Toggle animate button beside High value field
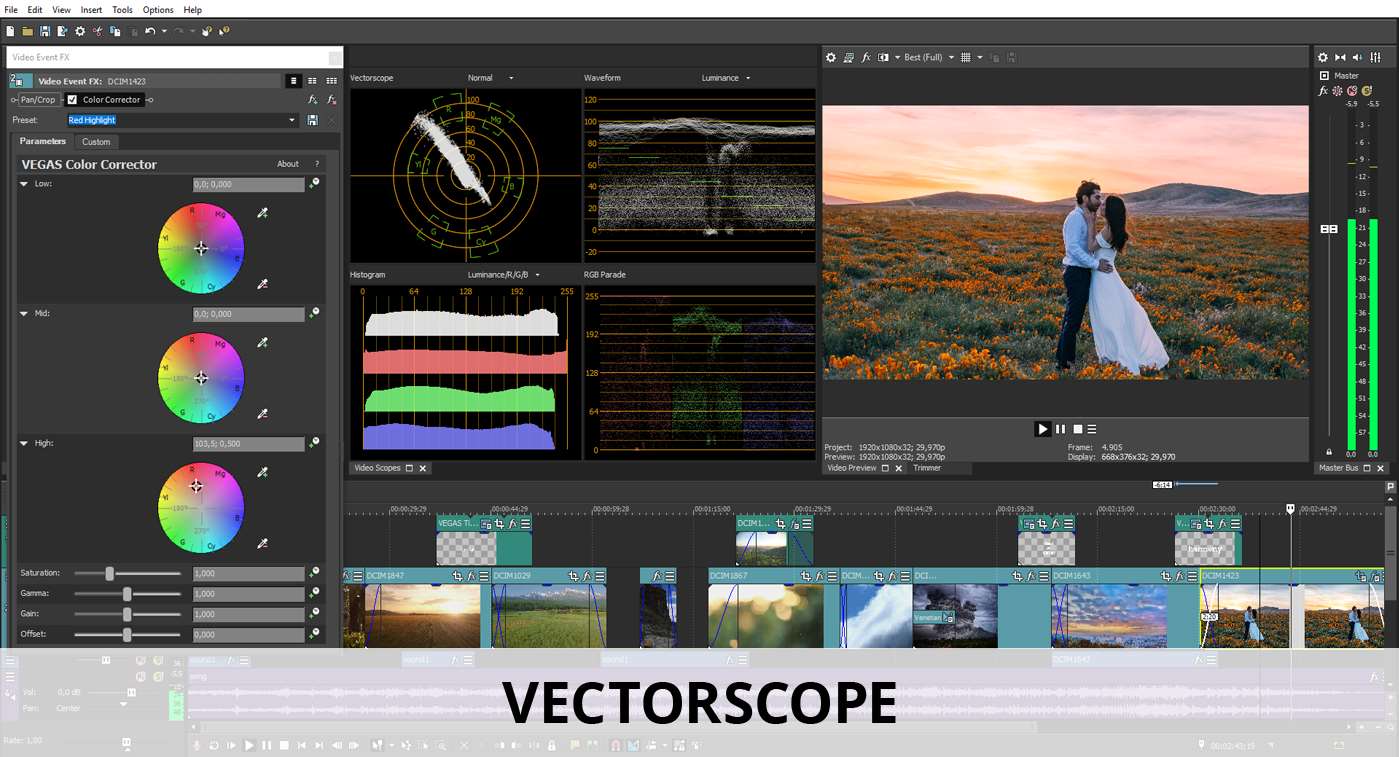Screen dimensions: 1399x757 pyautogui.click(x=314, y=443)
